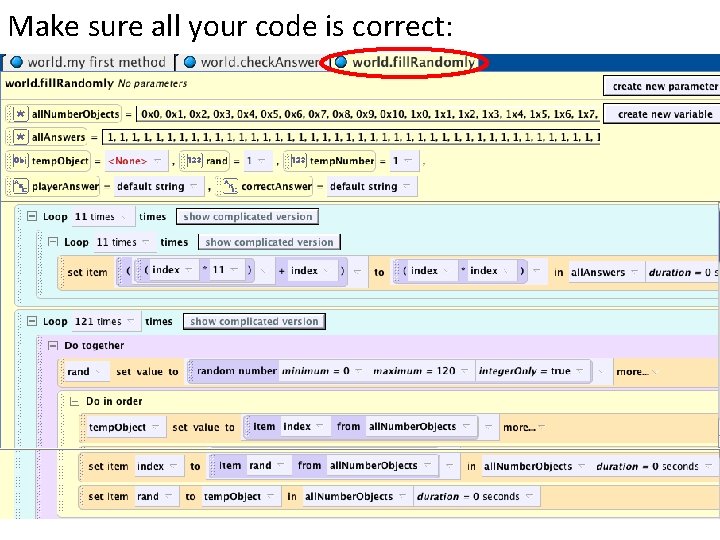Switch to world.my first method tab

pos(88,62)
